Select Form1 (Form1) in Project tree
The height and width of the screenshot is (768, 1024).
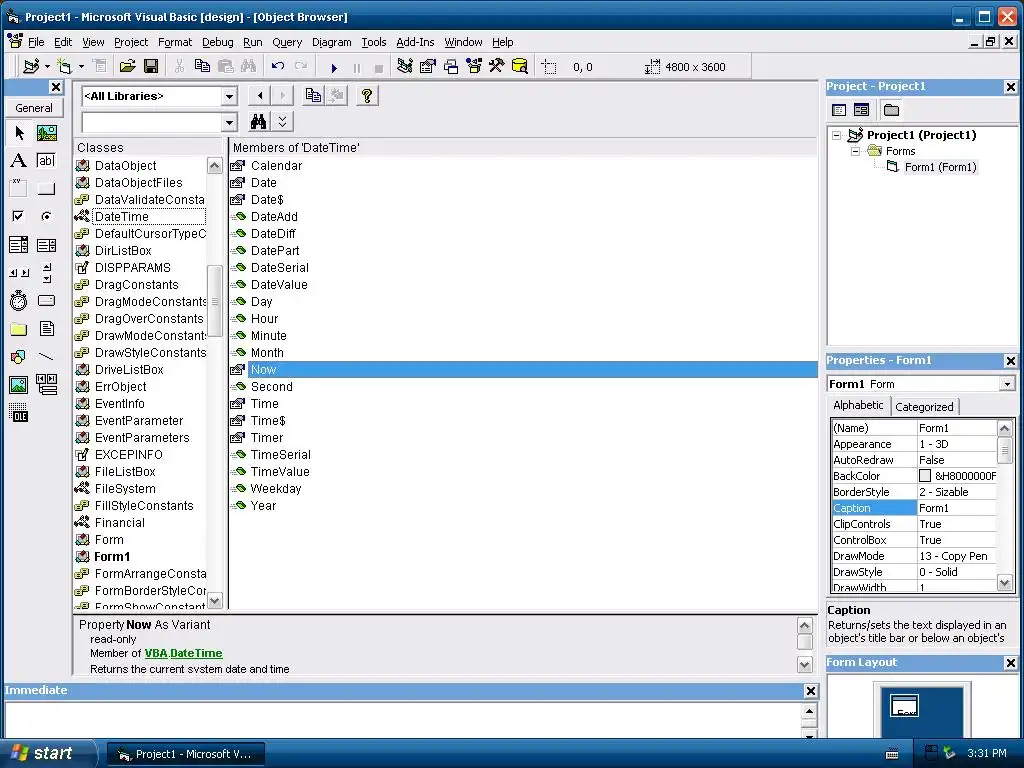tap(940, 167)
